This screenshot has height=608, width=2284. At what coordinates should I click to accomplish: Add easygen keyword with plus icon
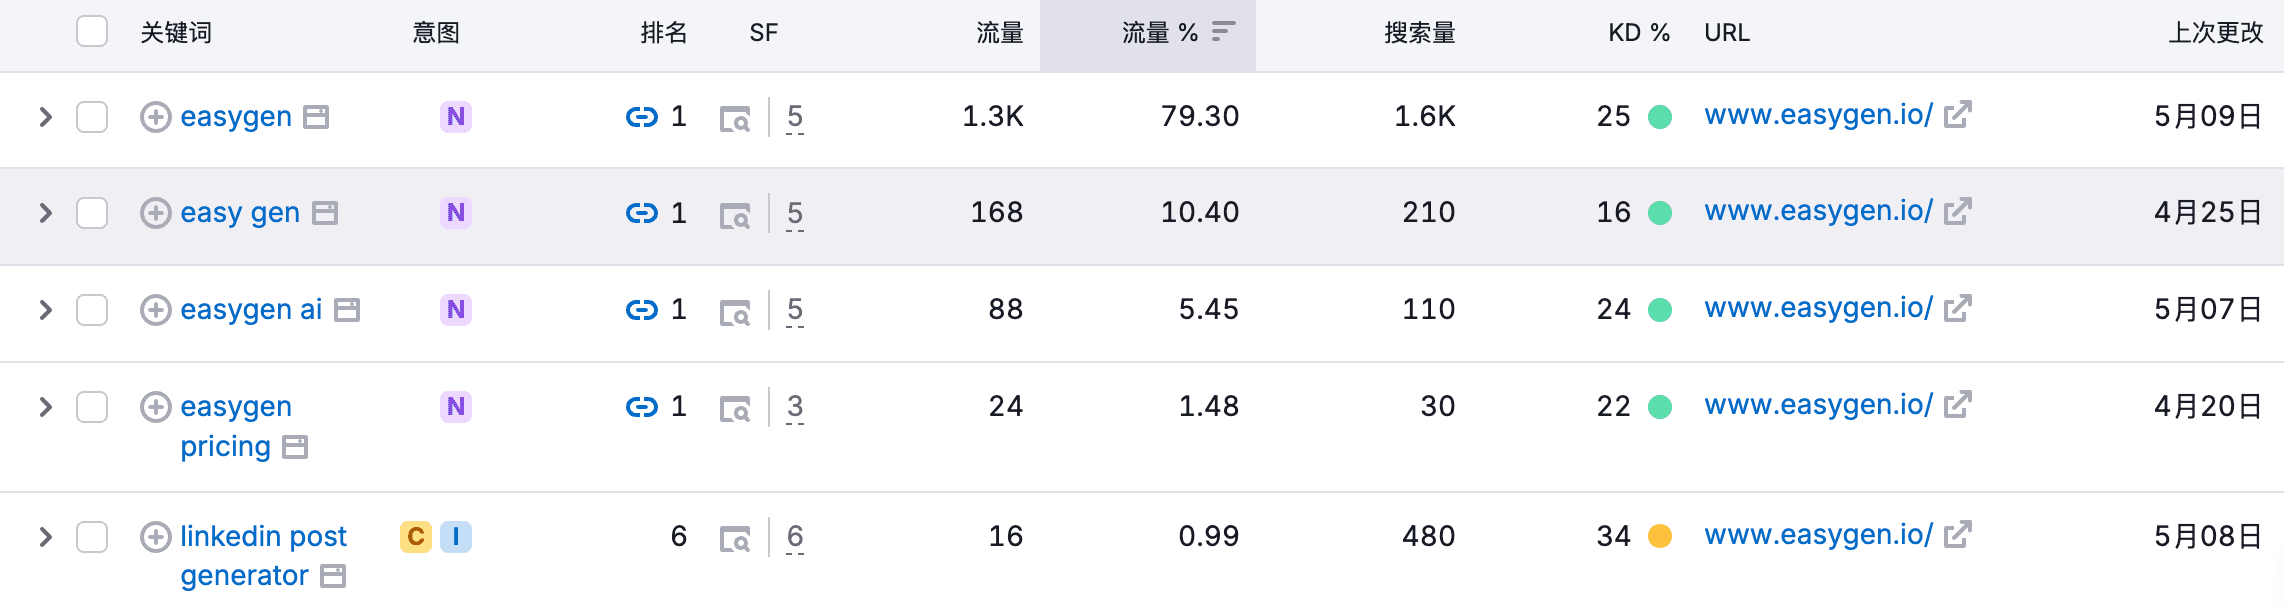[x=155, y=117]
